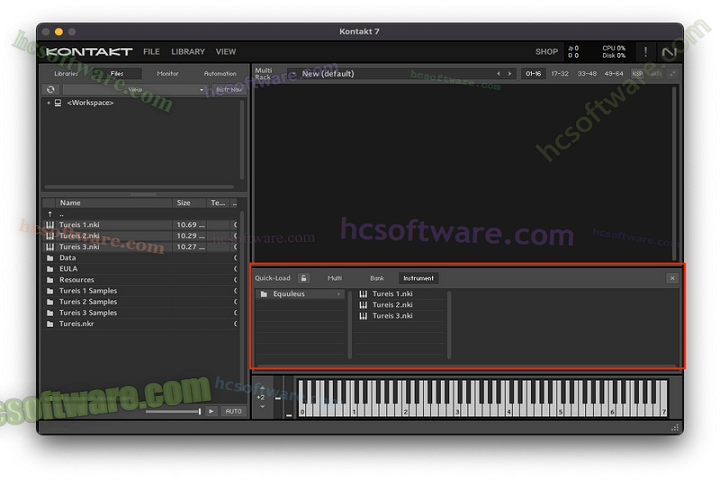Click the window resize grip
Image resolution: width=720 pixels, height=480 pixels.
(x=675, y=427)
